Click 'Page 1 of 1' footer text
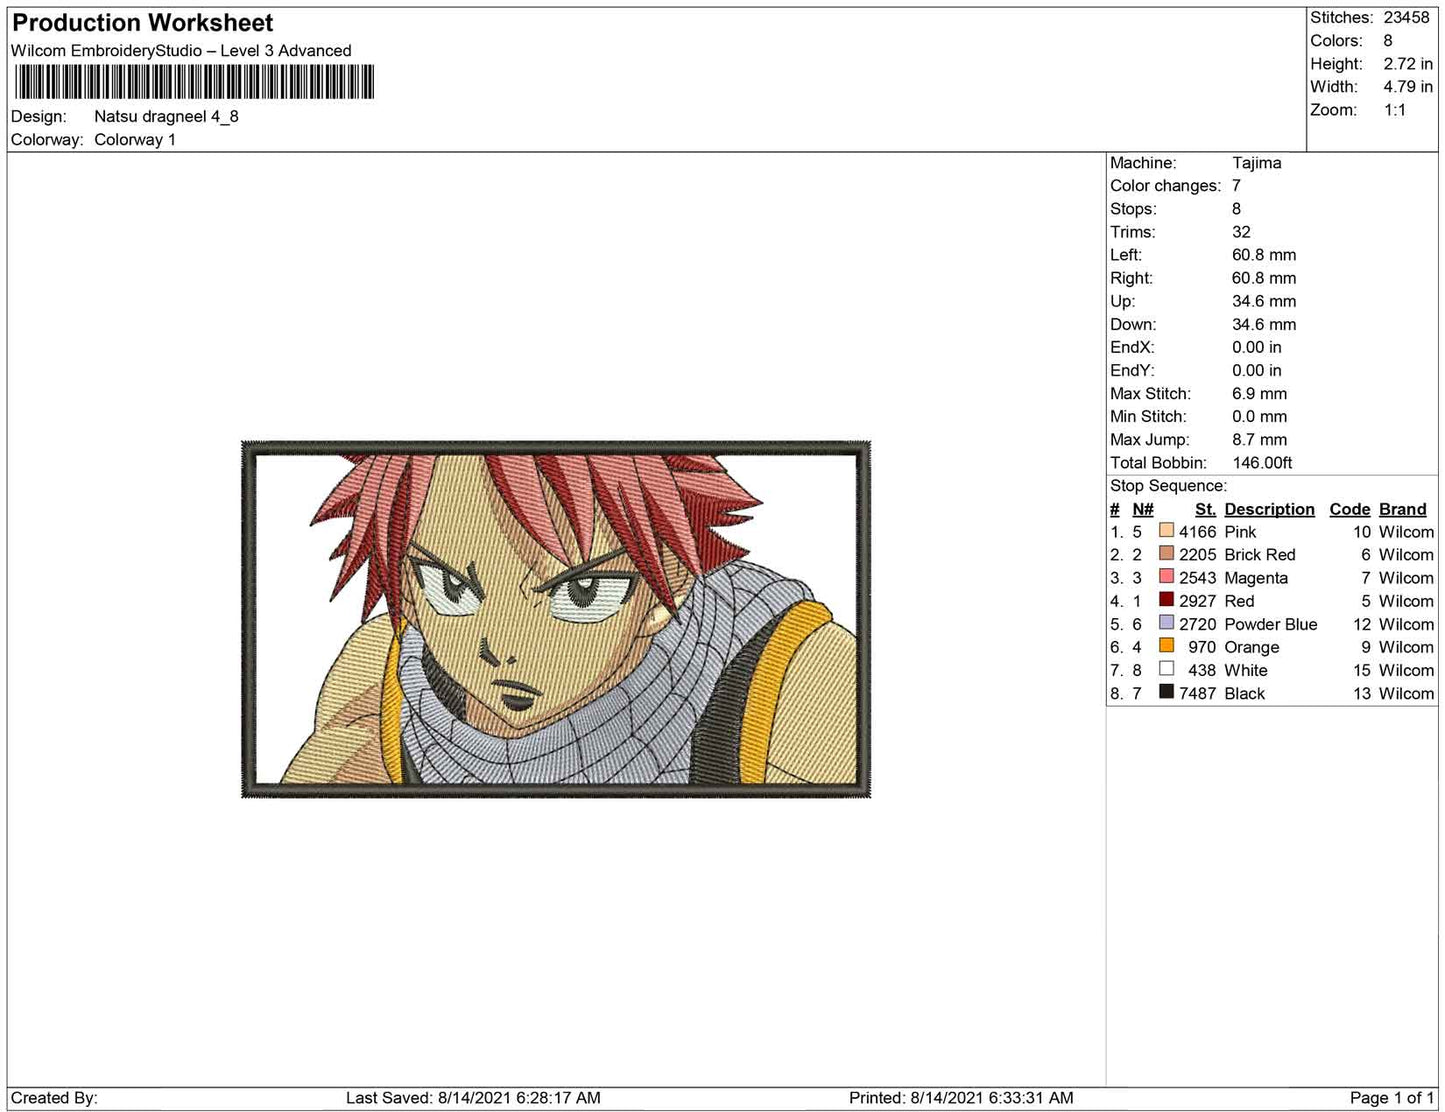 click(1391, 1097)
